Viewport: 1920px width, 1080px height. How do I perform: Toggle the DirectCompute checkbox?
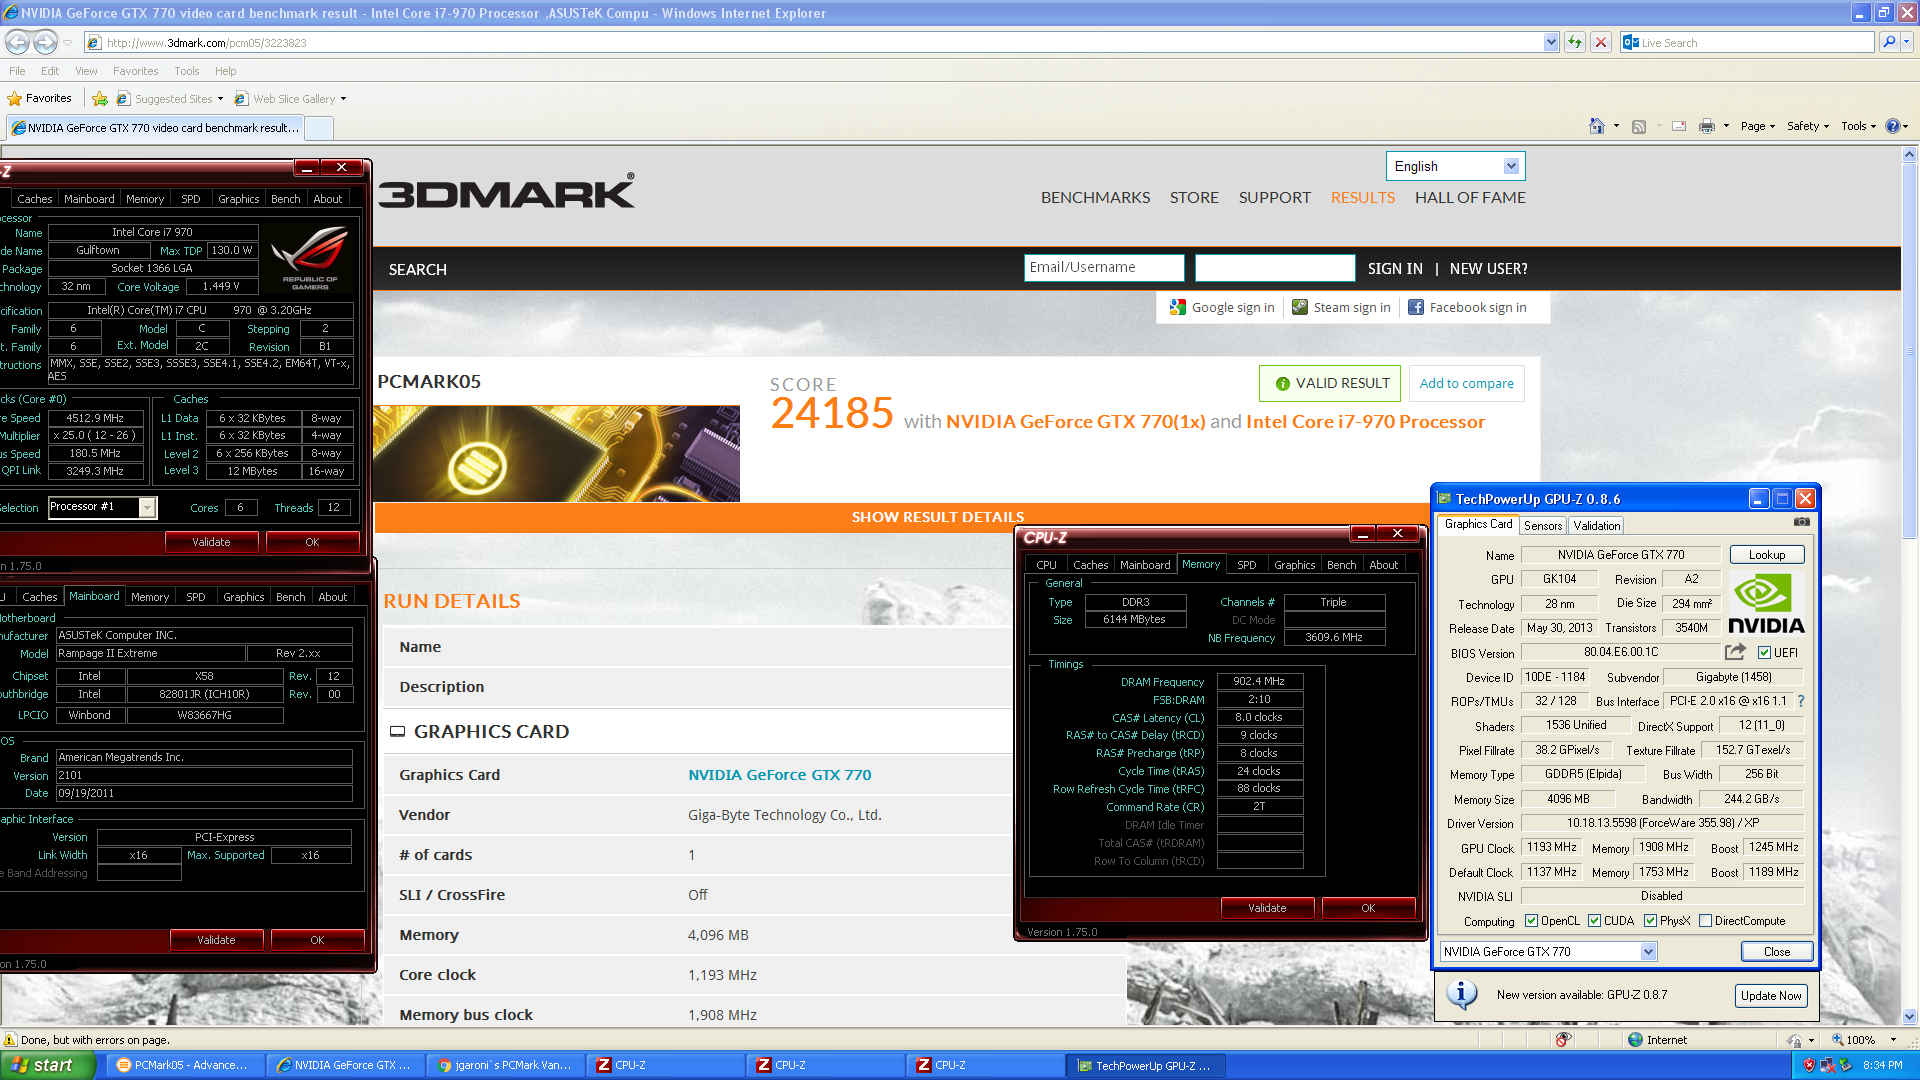(x=1705, y=921)
